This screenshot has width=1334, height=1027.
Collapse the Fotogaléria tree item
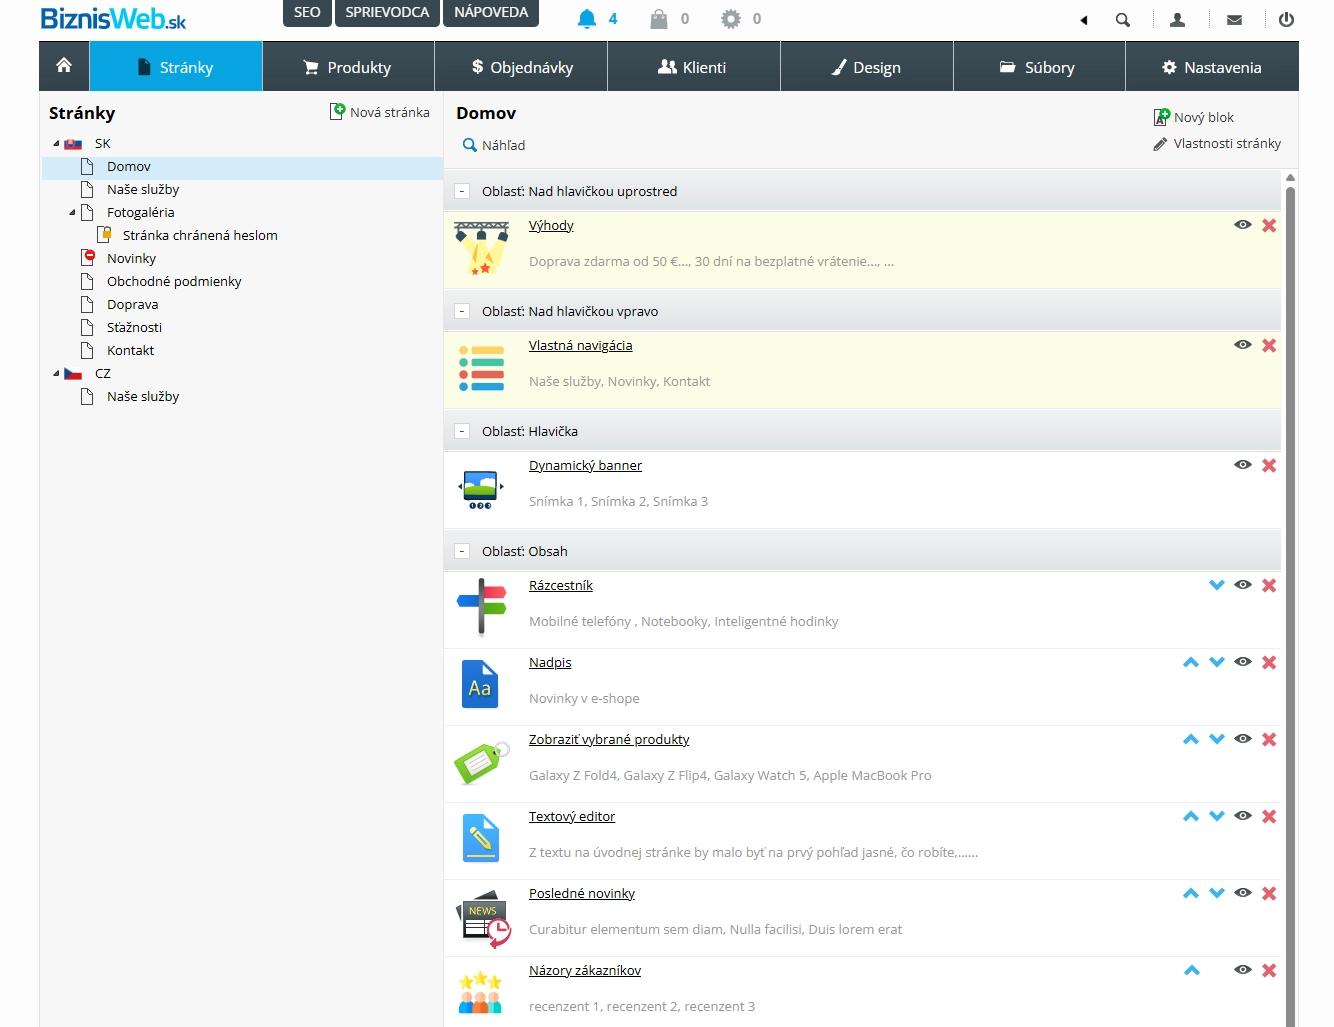pyautogui.click(x=72, y=213)
